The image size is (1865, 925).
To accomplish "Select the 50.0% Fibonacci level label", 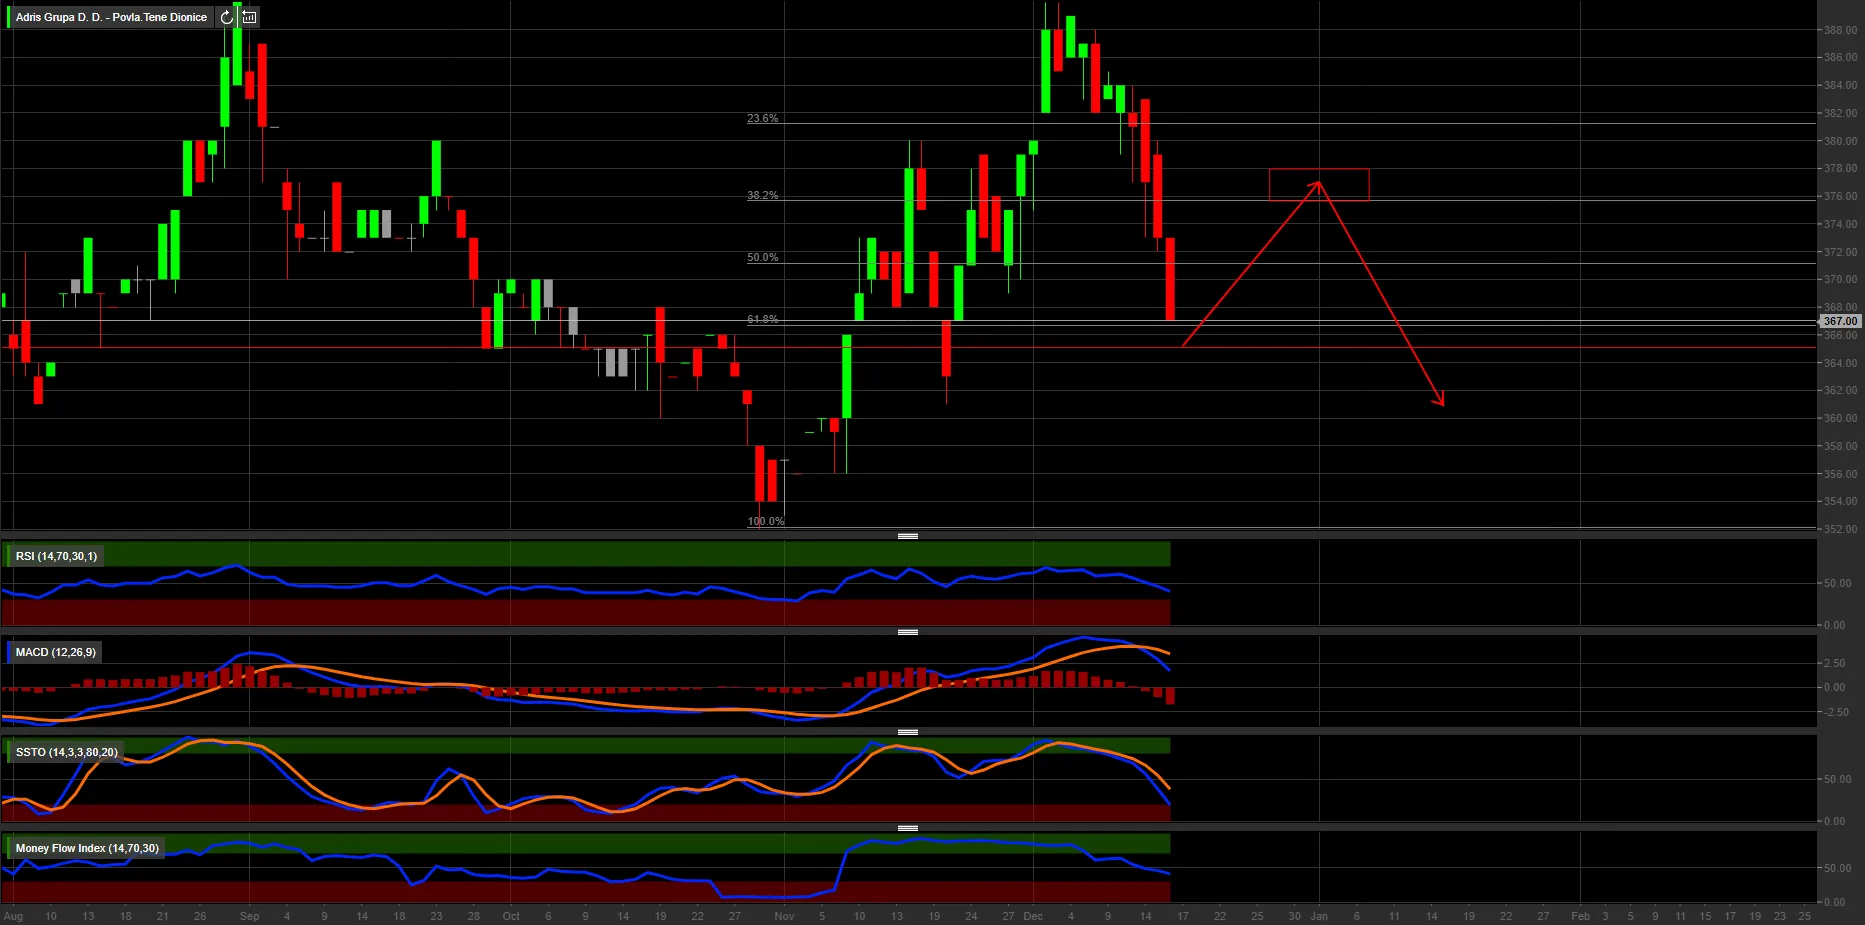I will [x=762, y=257].
